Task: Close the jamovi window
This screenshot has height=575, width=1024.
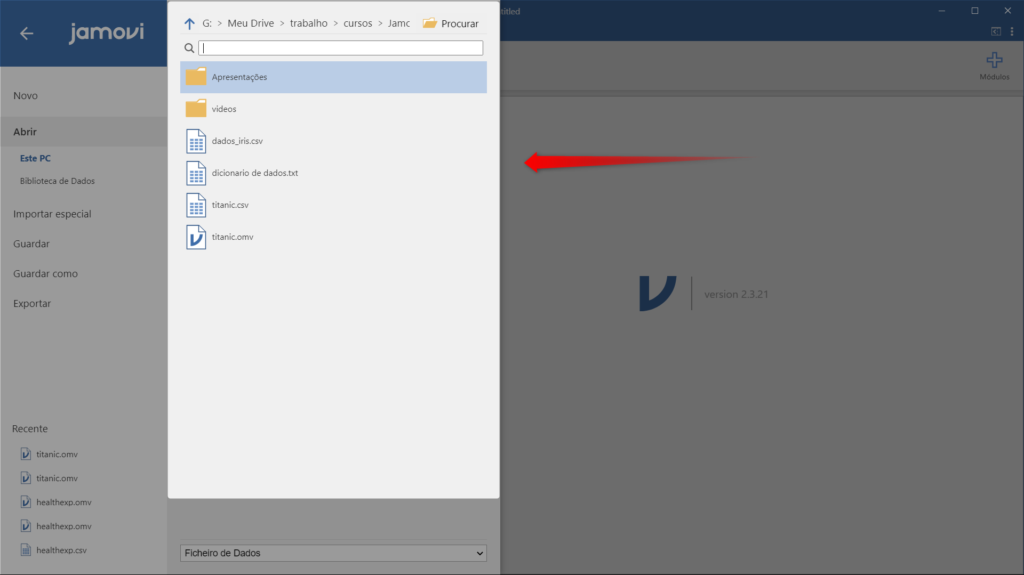Action: (x=1008, y=10)
